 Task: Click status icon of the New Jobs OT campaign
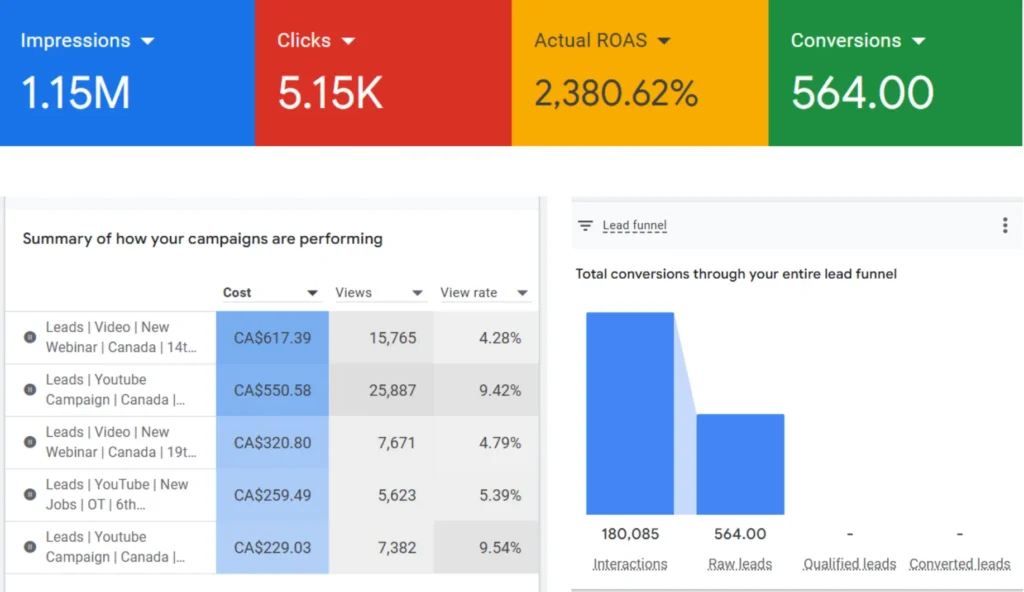pos(30,495)
